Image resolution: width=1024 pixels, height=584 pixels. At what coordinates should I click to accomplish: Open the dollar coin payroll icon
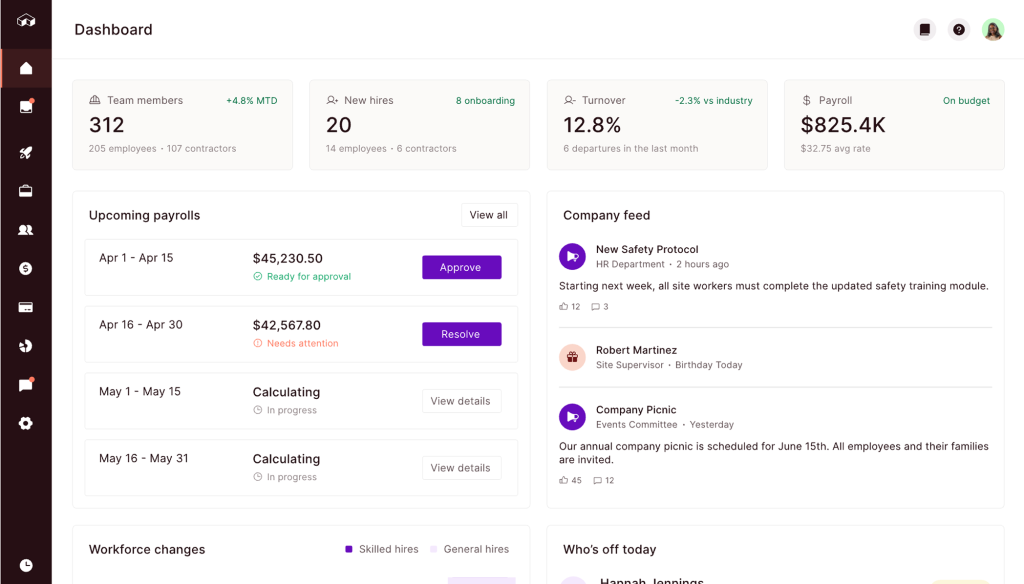coord(26,269)
